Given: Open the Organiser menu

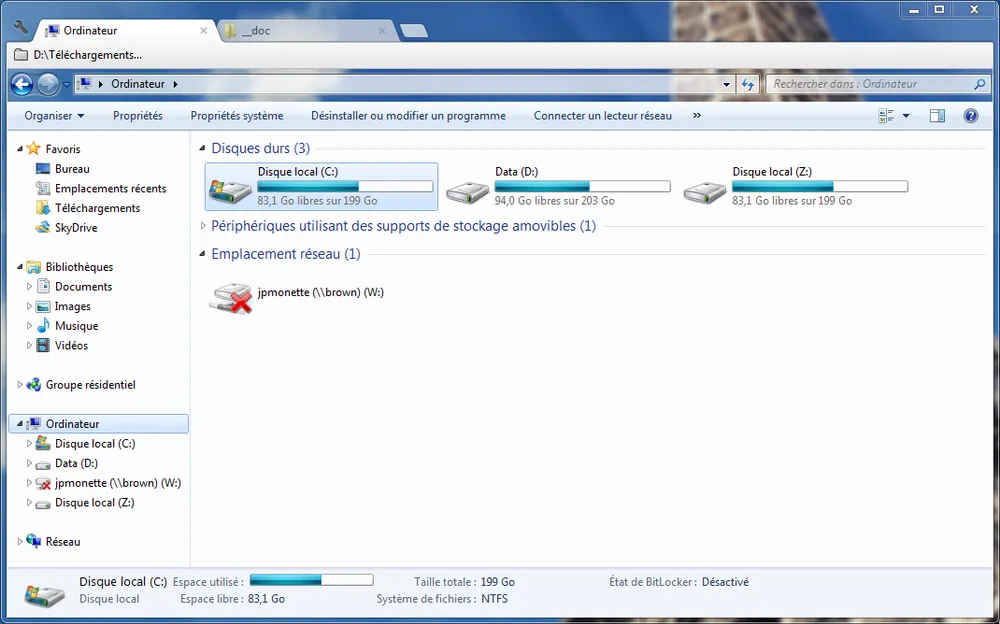Looking at the screenshot, I should tap(54, 115).
